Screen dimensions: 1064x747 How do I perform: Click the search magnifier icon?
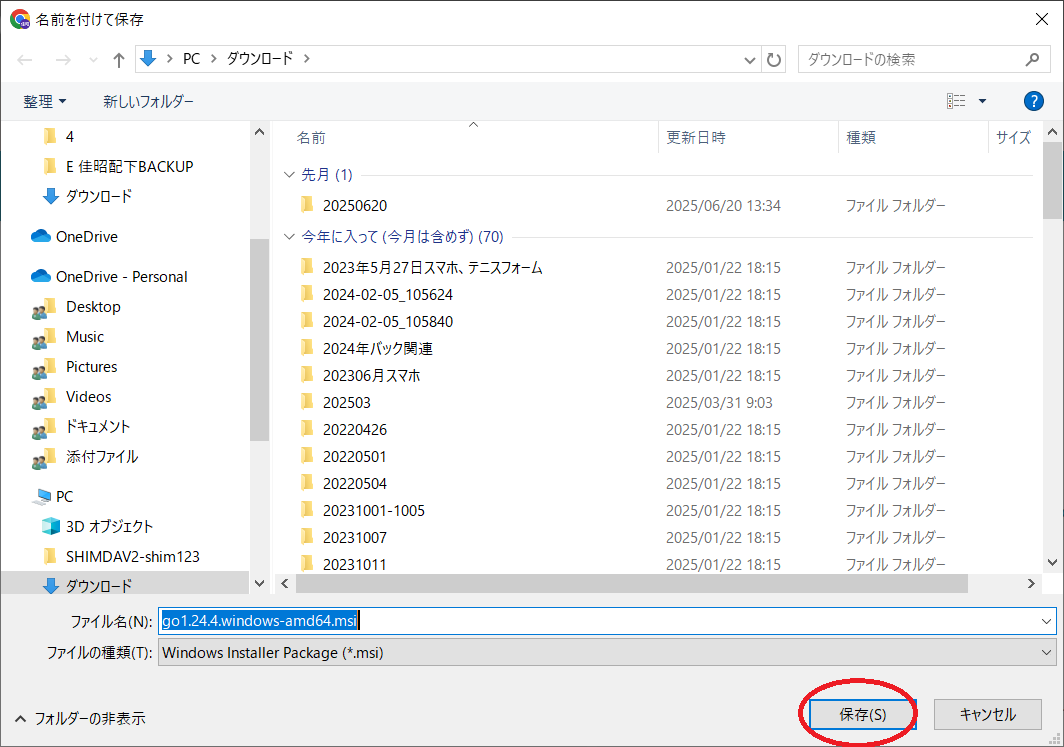1032,60
